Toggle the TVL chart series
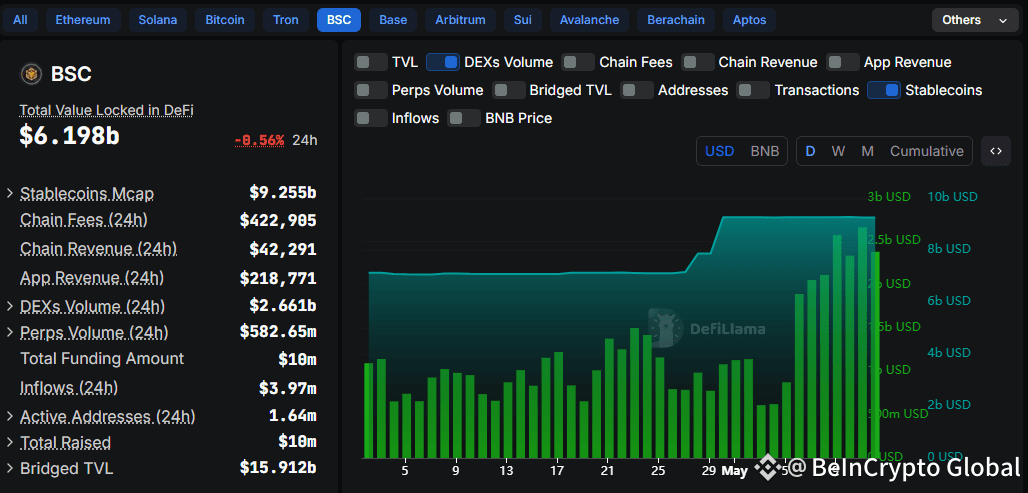Image resolution: width=1028 pixels, height=493 pixels. [371, 62]
